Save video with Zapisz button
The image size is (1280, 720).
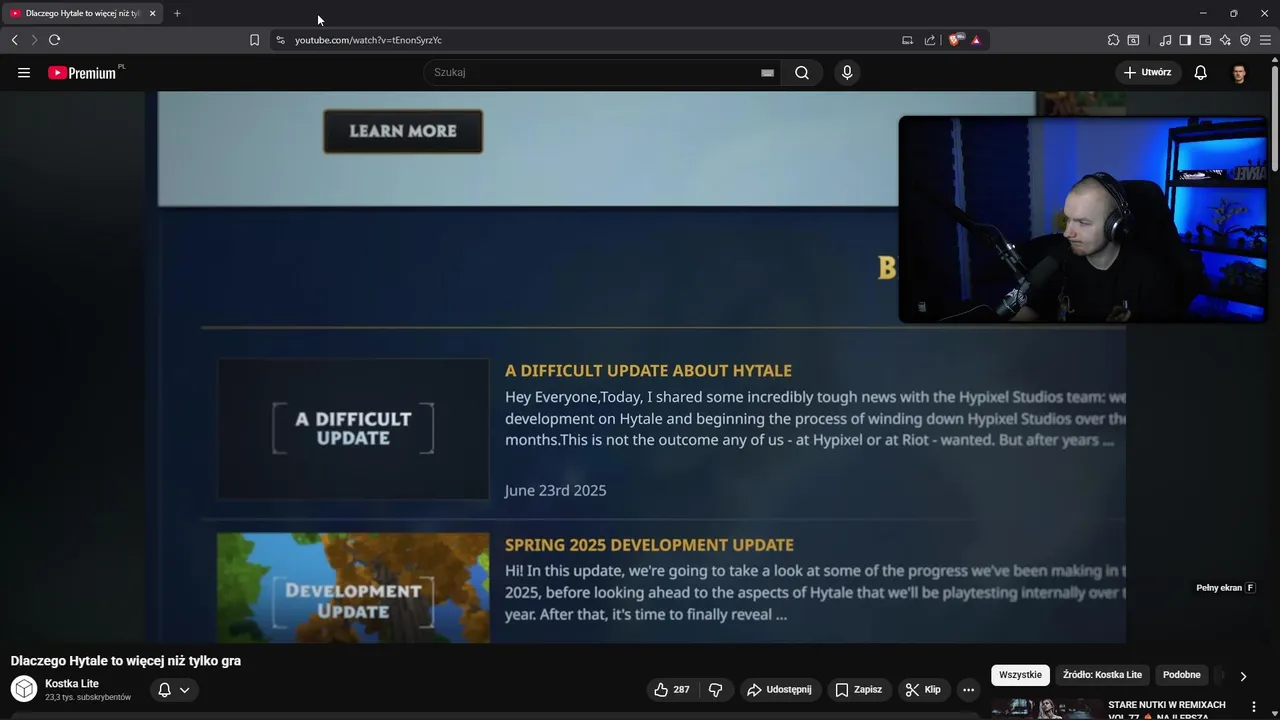pyautogui.click(x=859, y=690)
